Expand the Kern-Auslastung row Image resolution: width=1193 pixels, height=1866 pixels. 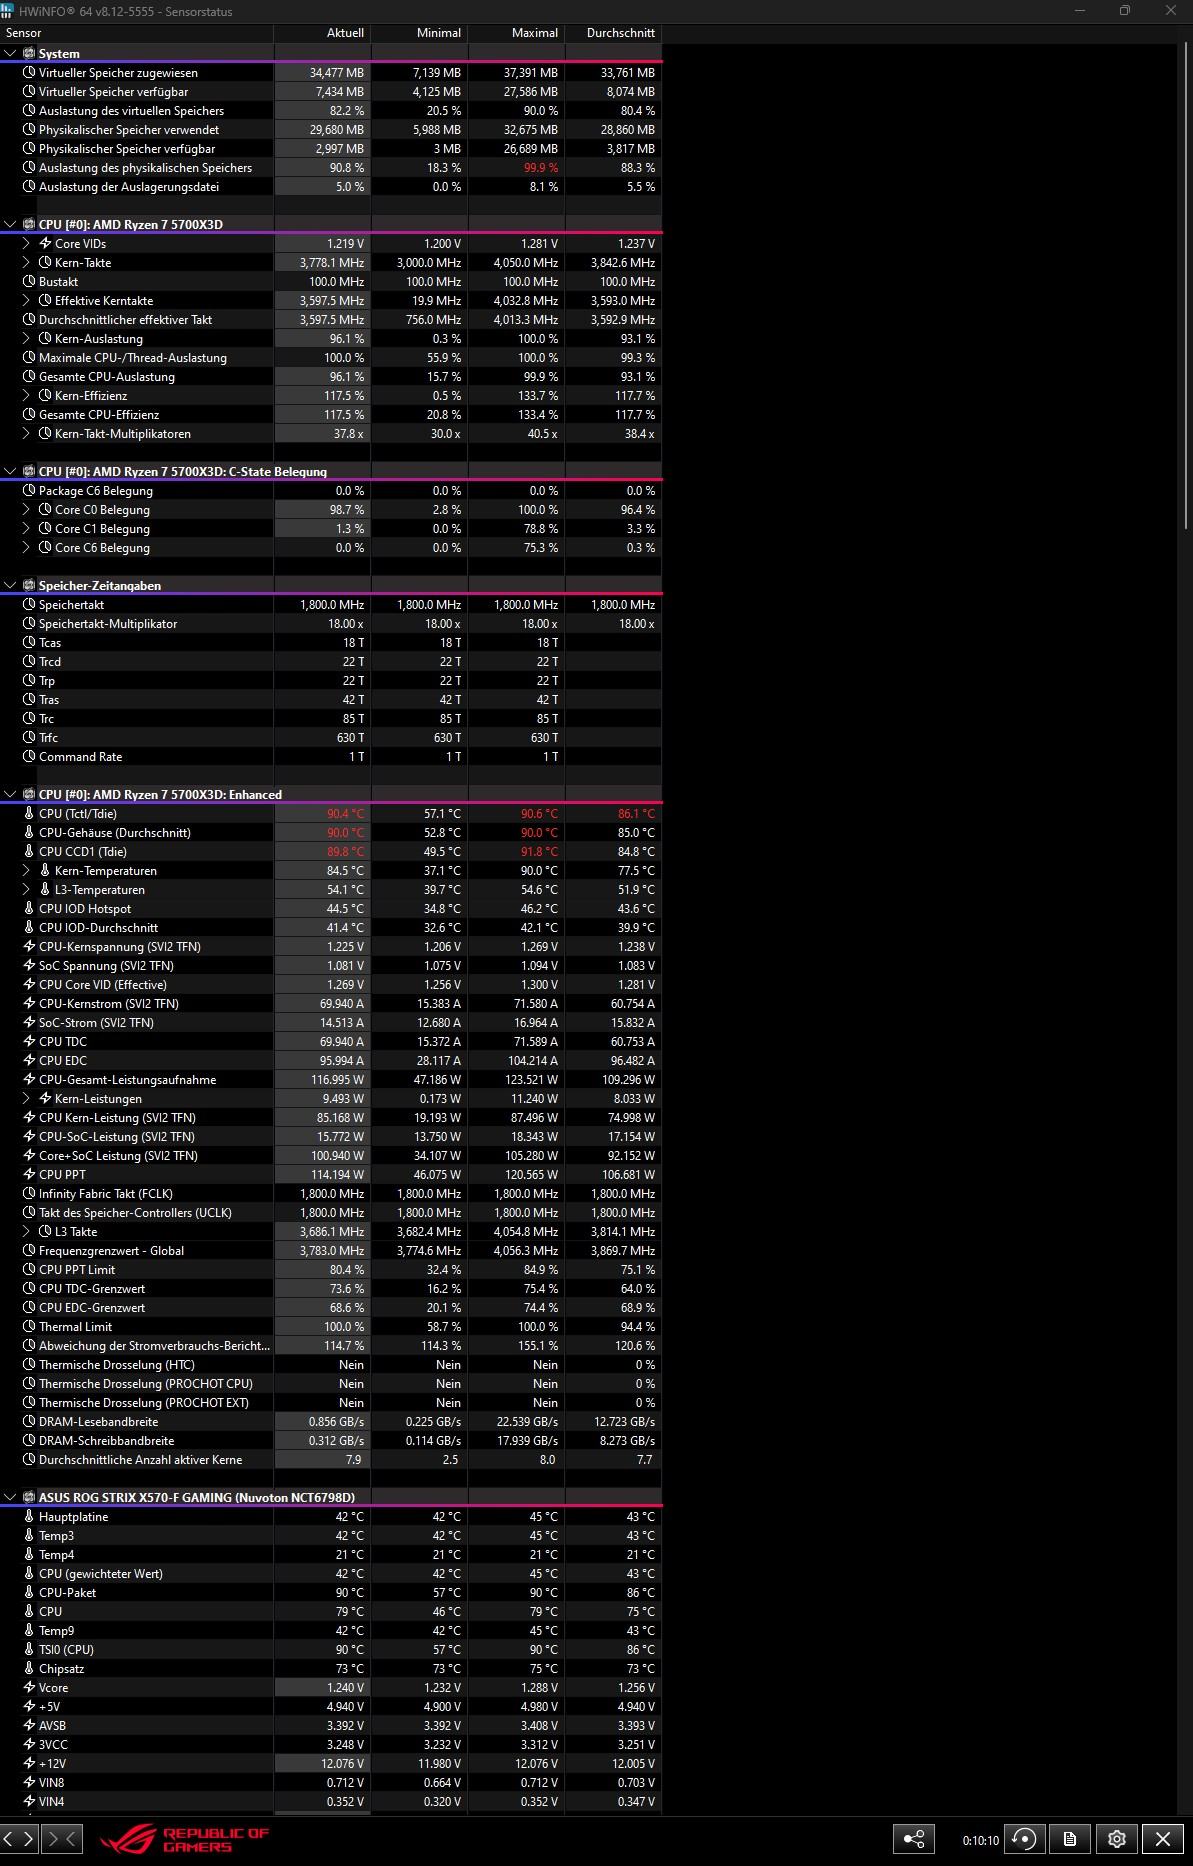pos(26,338)
